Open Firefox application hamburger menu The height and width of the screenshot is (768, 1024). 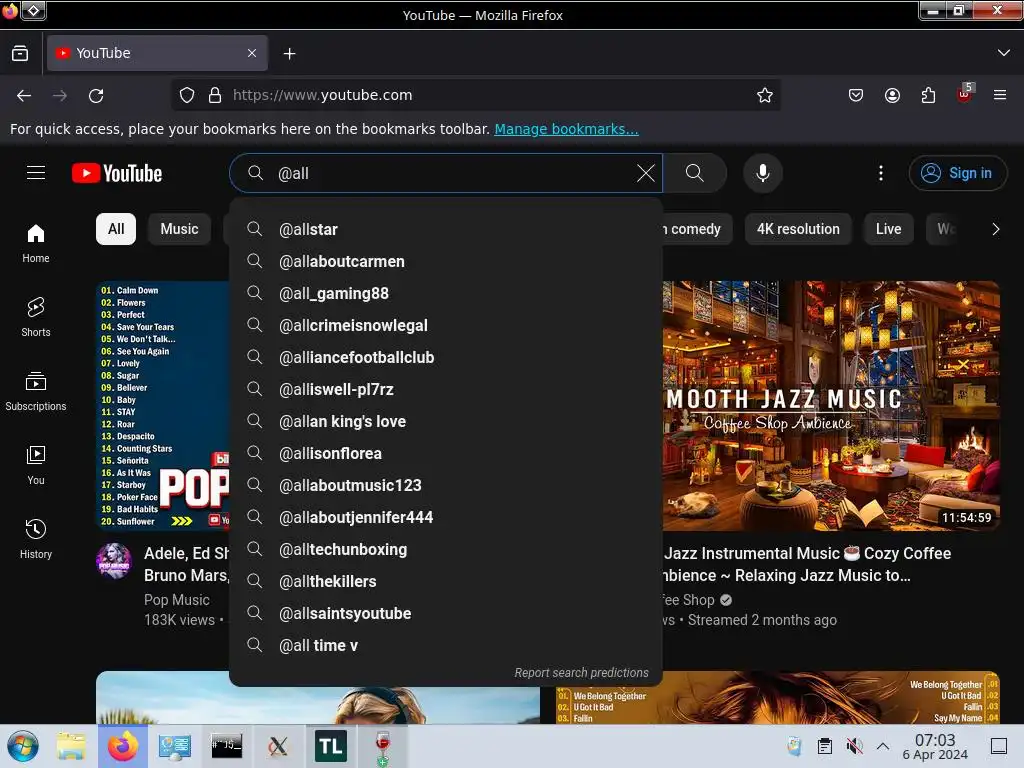1000,95
